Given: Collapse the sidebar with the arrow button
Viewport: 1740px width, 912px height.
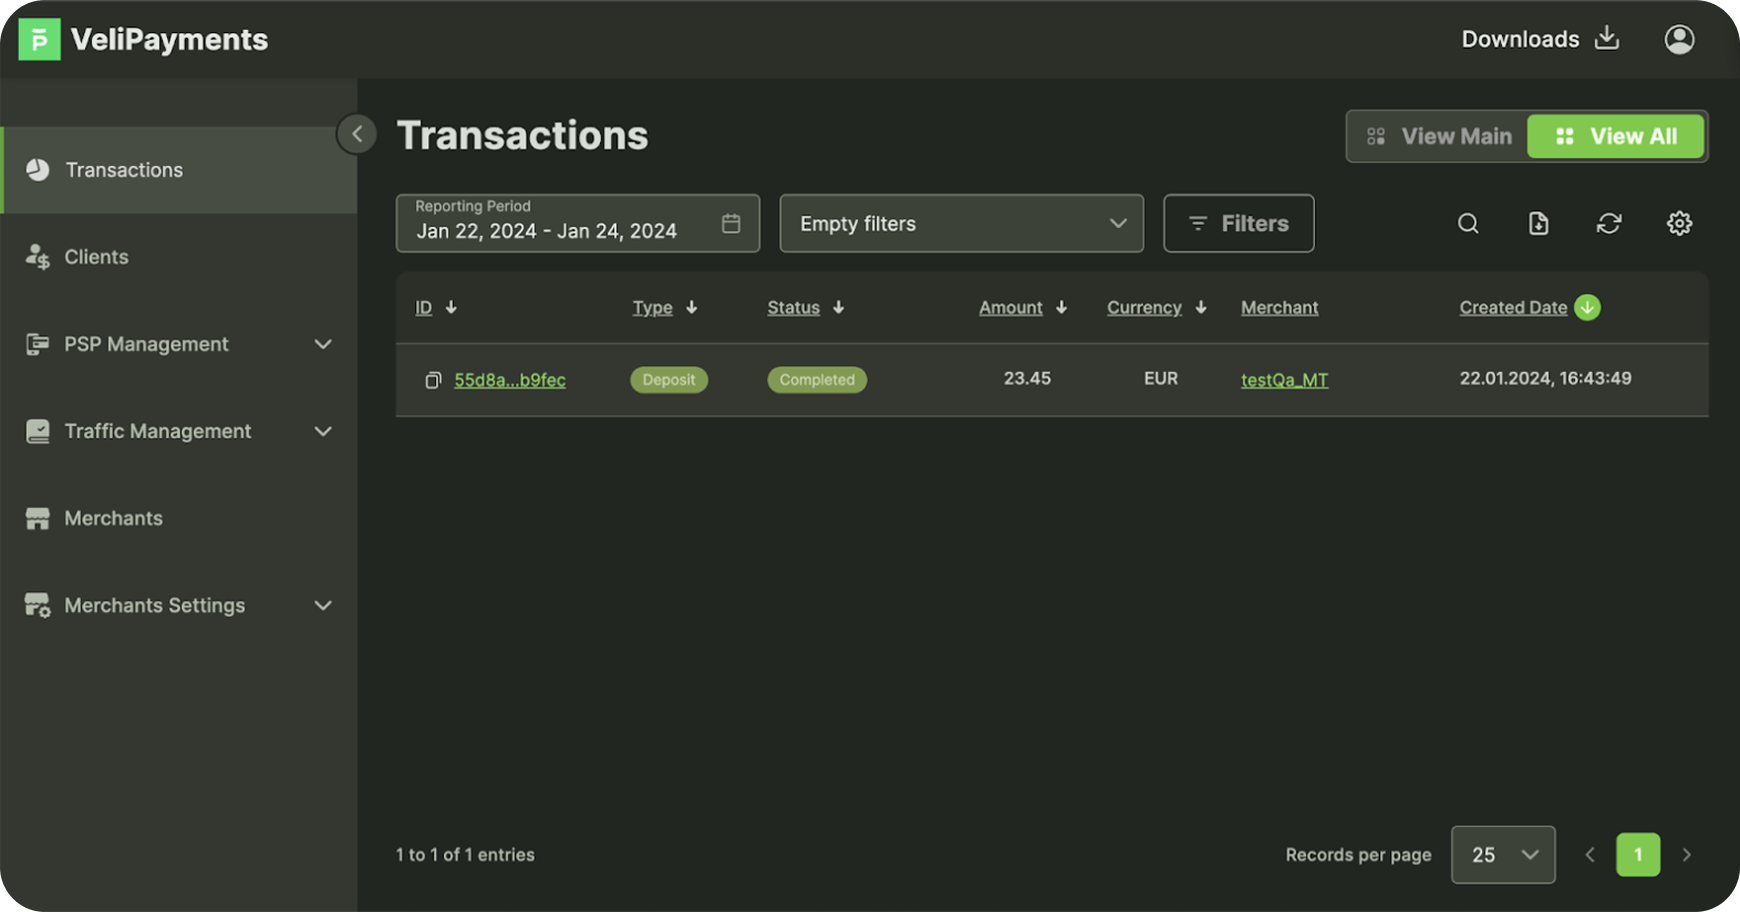Looking at the screenshot, I should [357, 134].
